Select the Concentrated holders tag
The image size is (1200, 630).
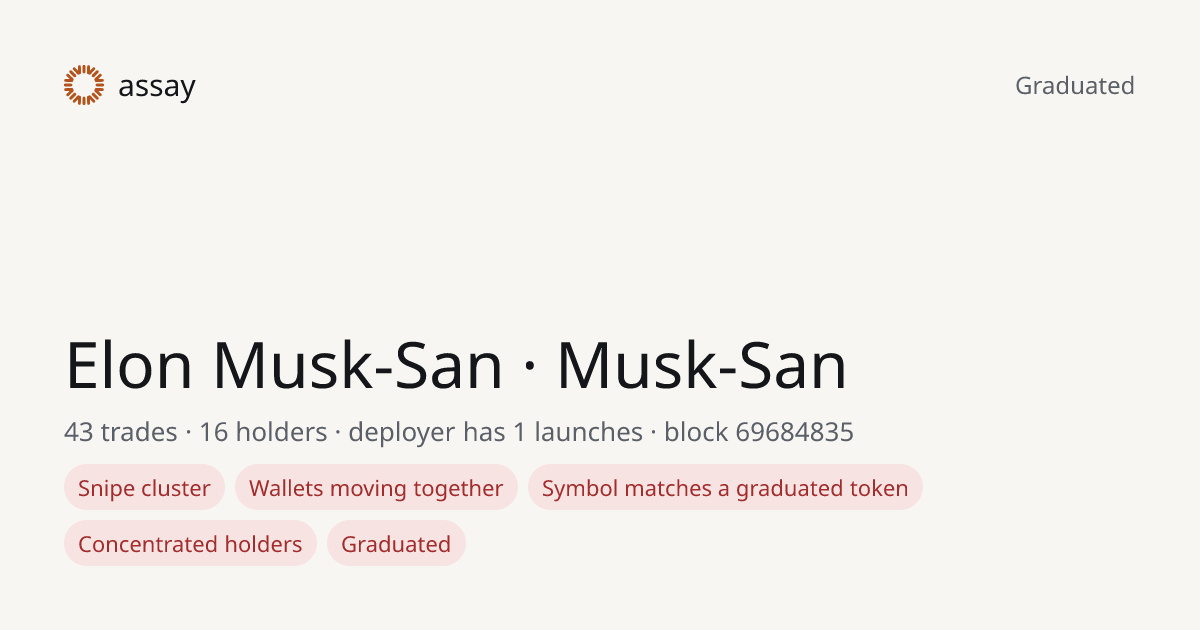(190, 544)
